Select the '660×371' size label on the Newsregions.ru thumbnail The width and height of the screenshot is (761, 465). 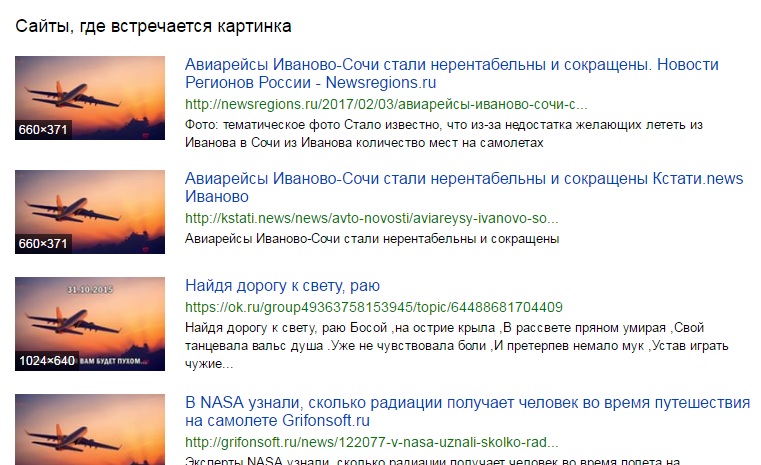coord(43,130)
